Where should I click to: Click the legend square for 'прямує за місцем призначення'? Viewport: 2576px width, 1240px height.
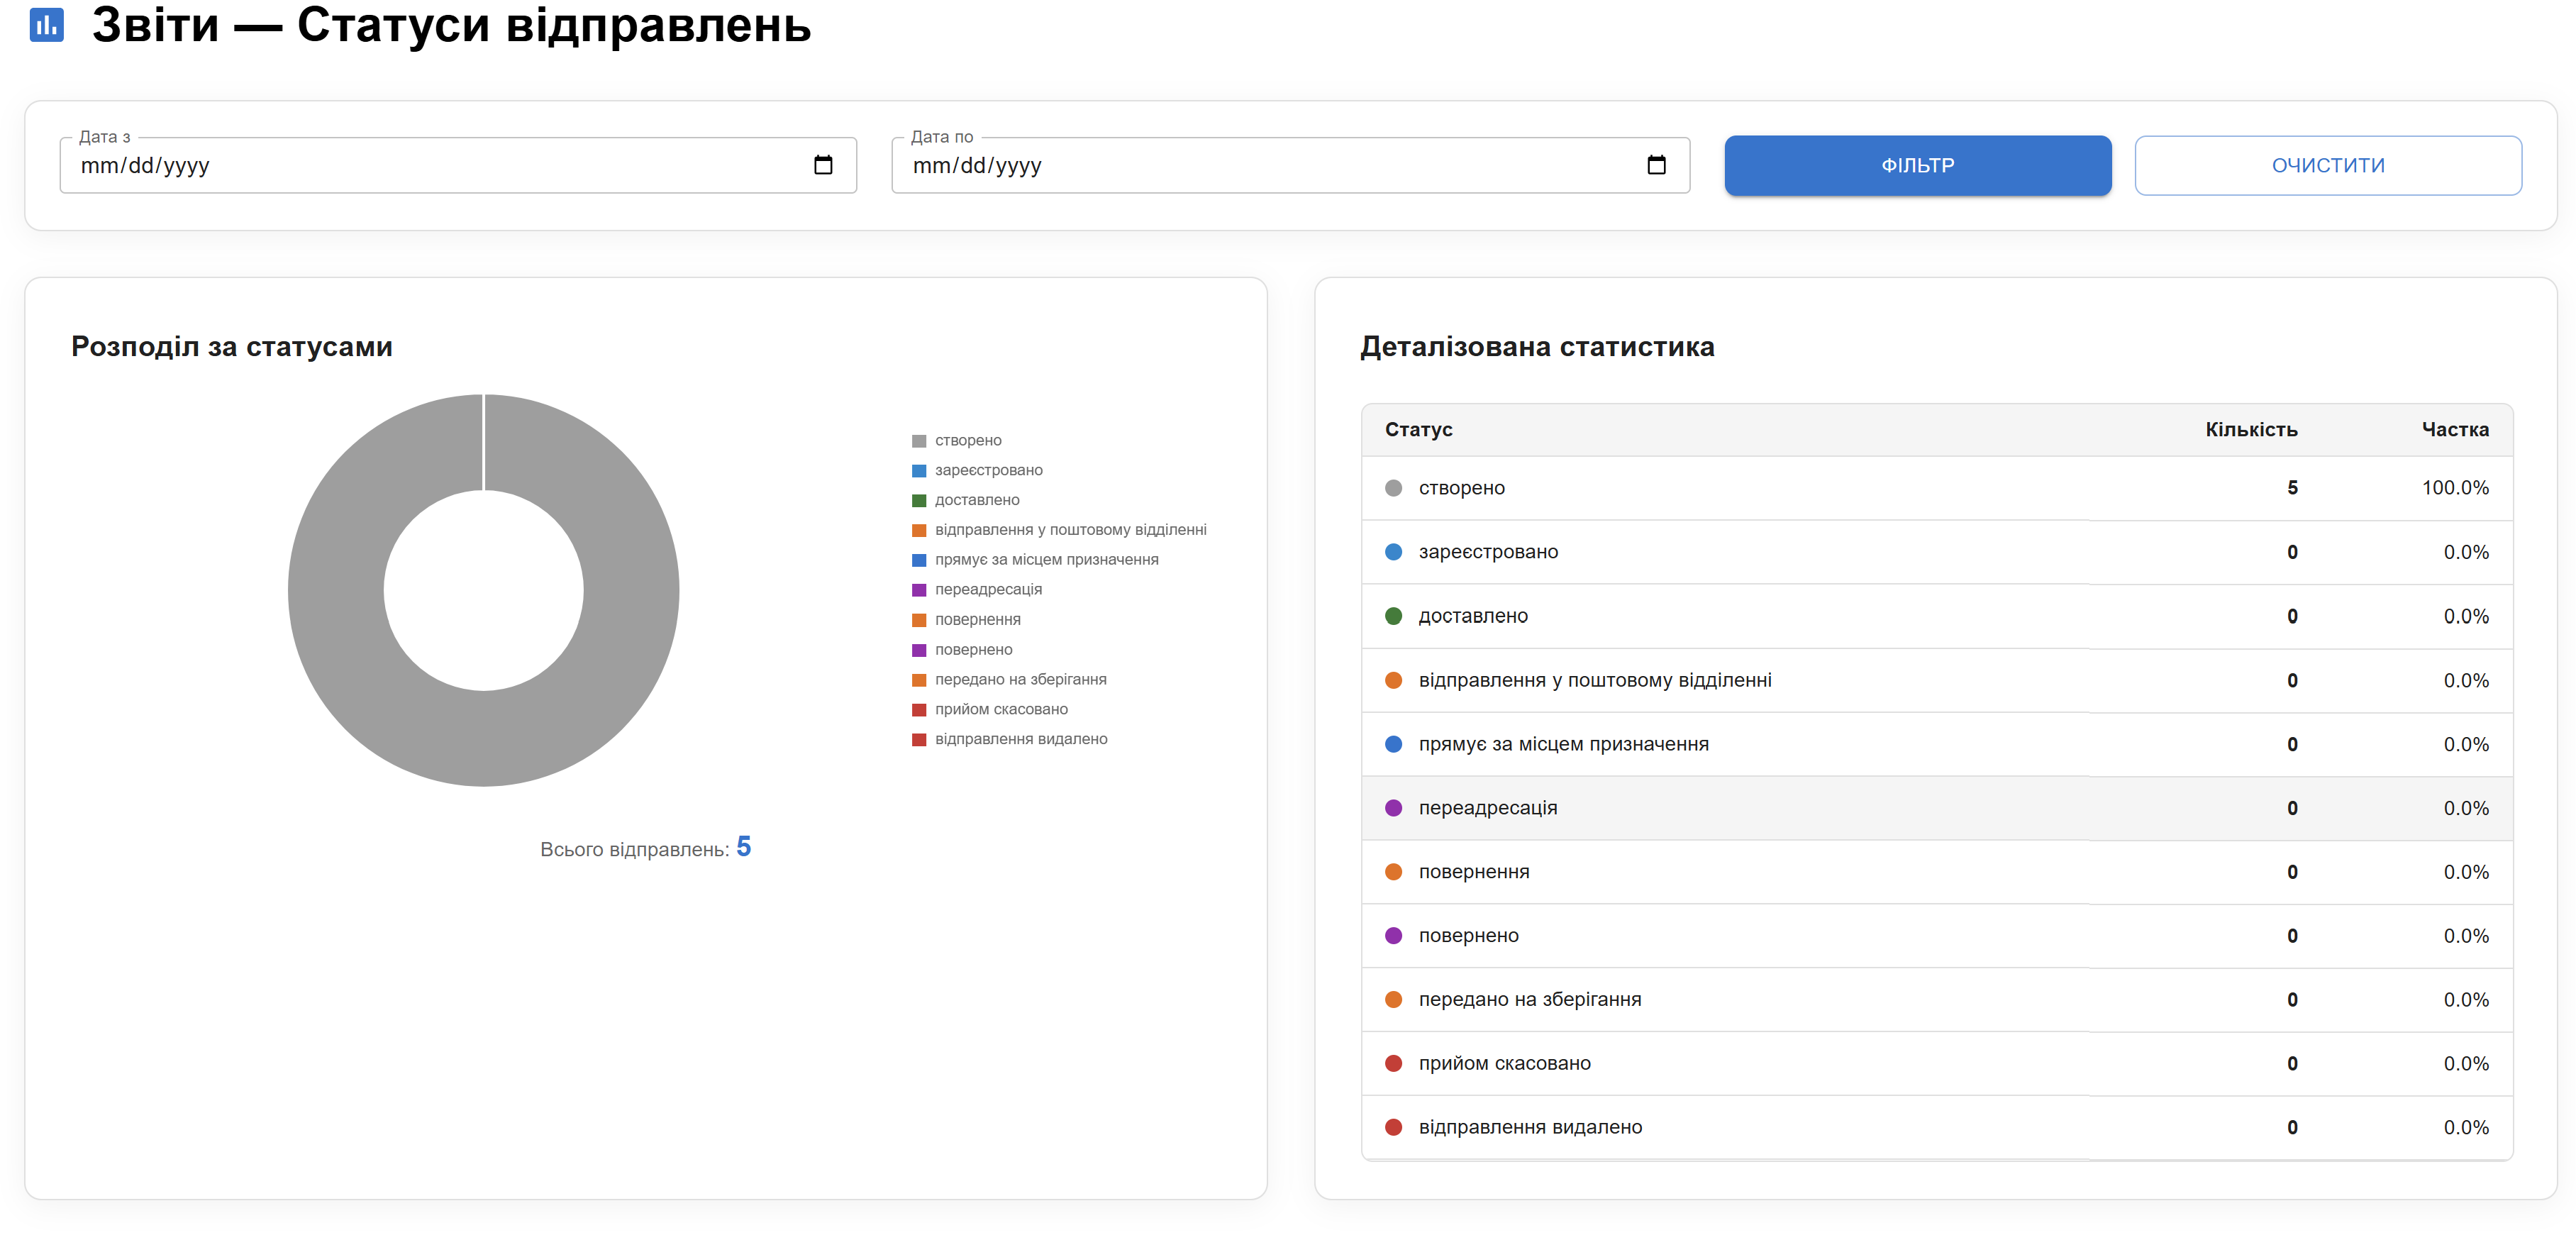pyautogui.click(x=919, y=560)
